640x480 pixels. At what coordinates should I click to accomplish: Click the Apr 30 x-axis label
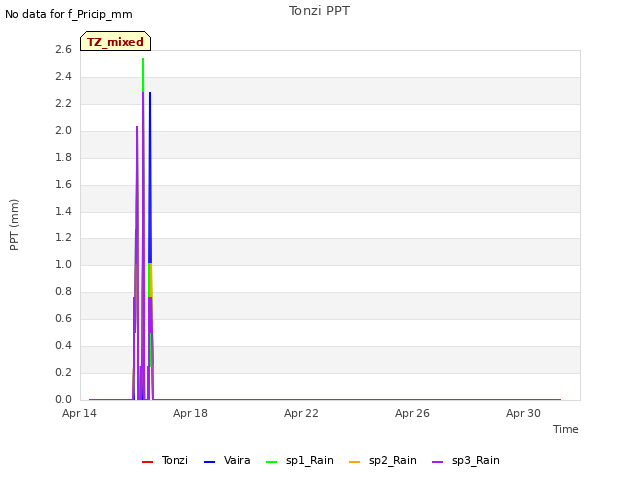point(523,413)
